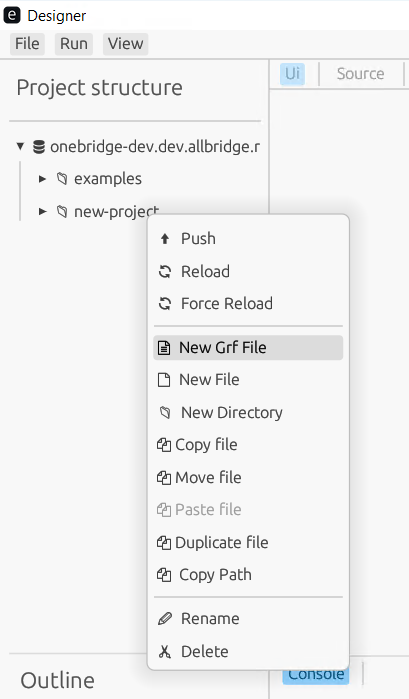
Task: Expand the examples folder arrow
Action: coord(42,179)
